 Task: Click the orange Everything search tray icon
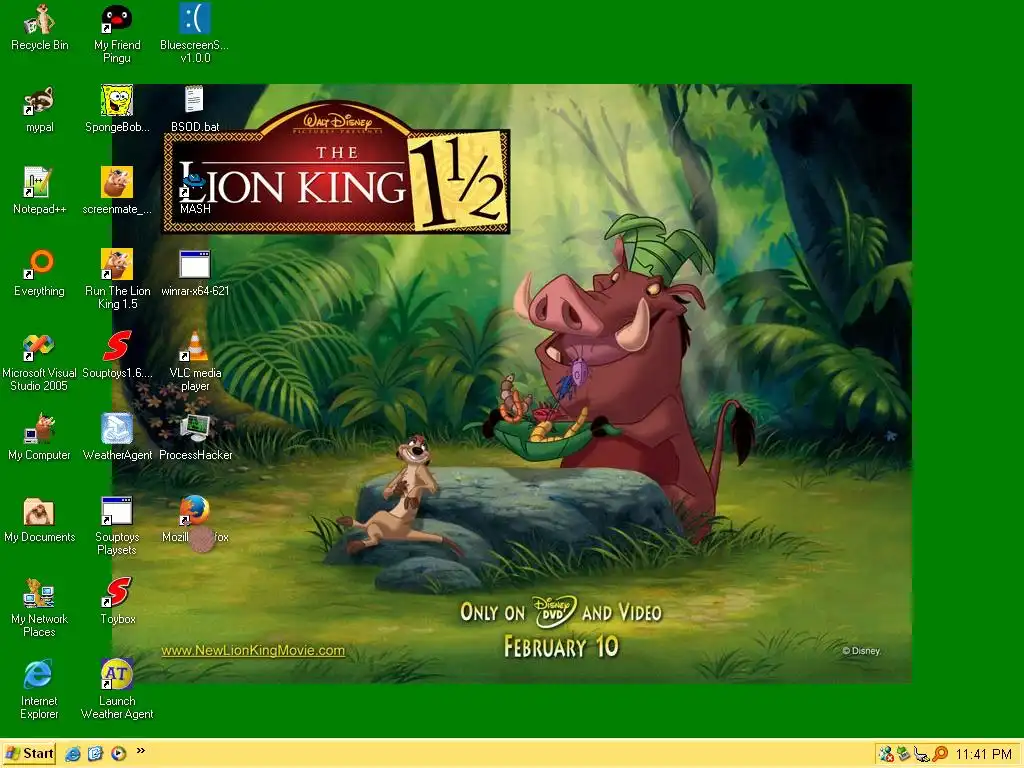pyautogui.click(x=940, y=754)
